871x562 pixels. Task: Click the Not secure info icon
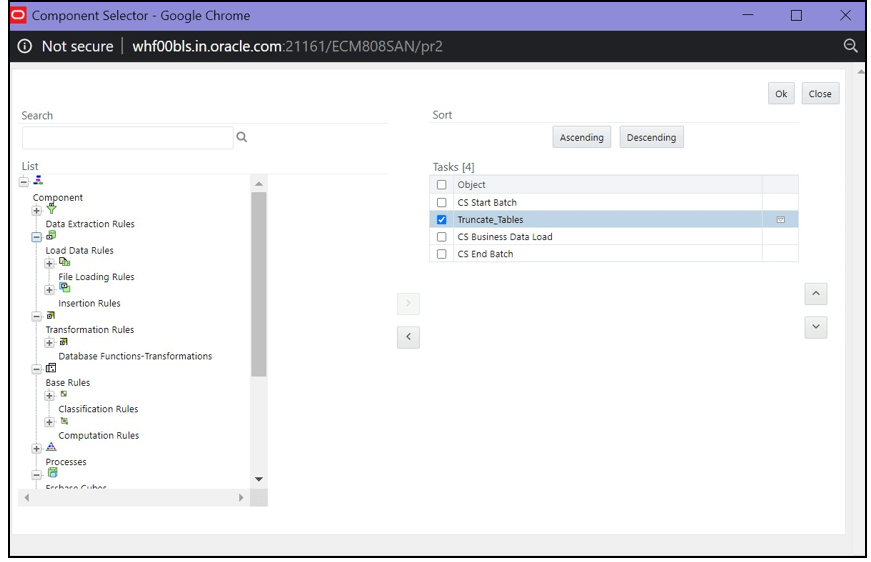pyautogui.click(x=24, y=46)
